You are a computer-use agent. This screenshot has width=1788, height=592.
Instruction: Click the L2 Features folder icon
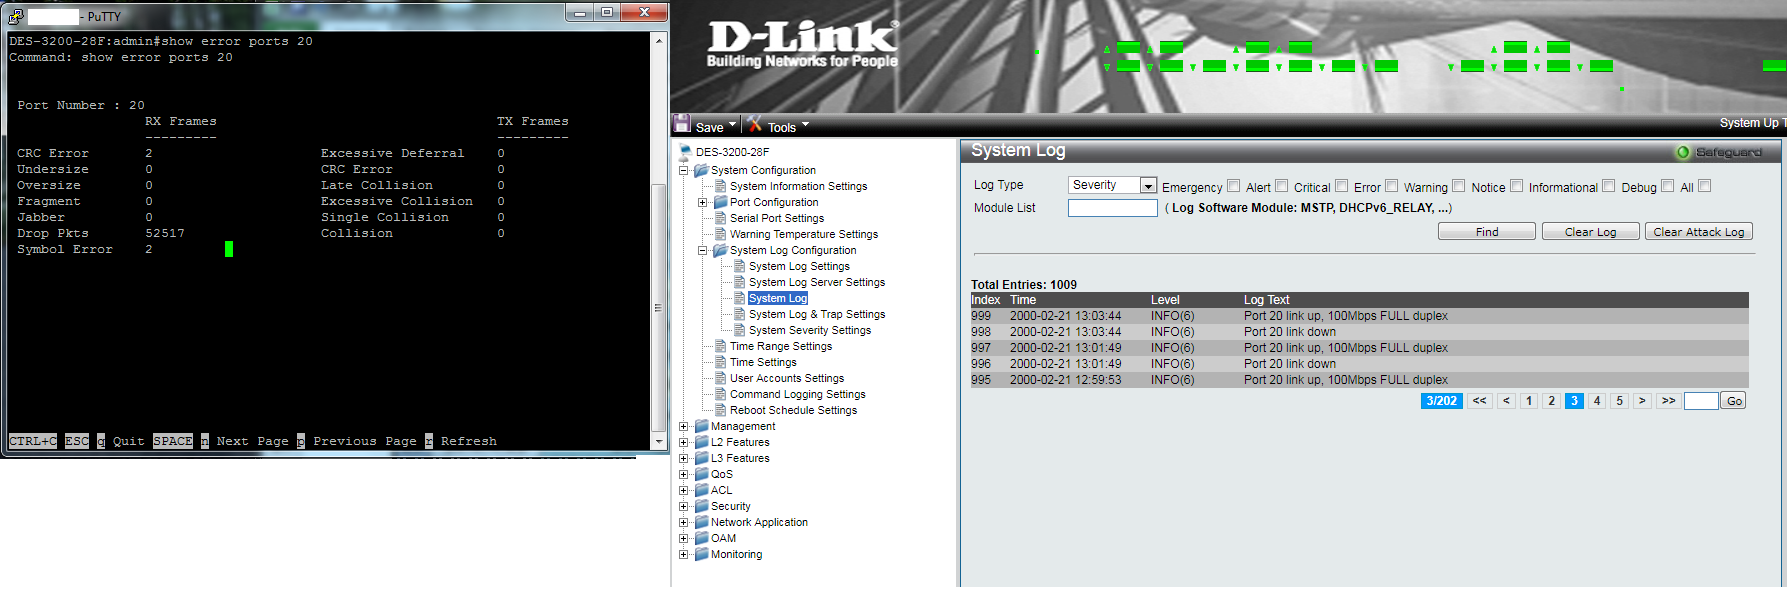pos(701,442)
